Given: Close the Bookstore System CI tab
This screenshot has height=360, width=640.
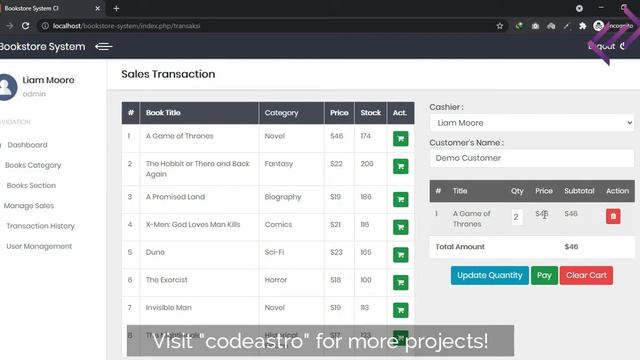Looking at the screenshot, I should point(98,8).
